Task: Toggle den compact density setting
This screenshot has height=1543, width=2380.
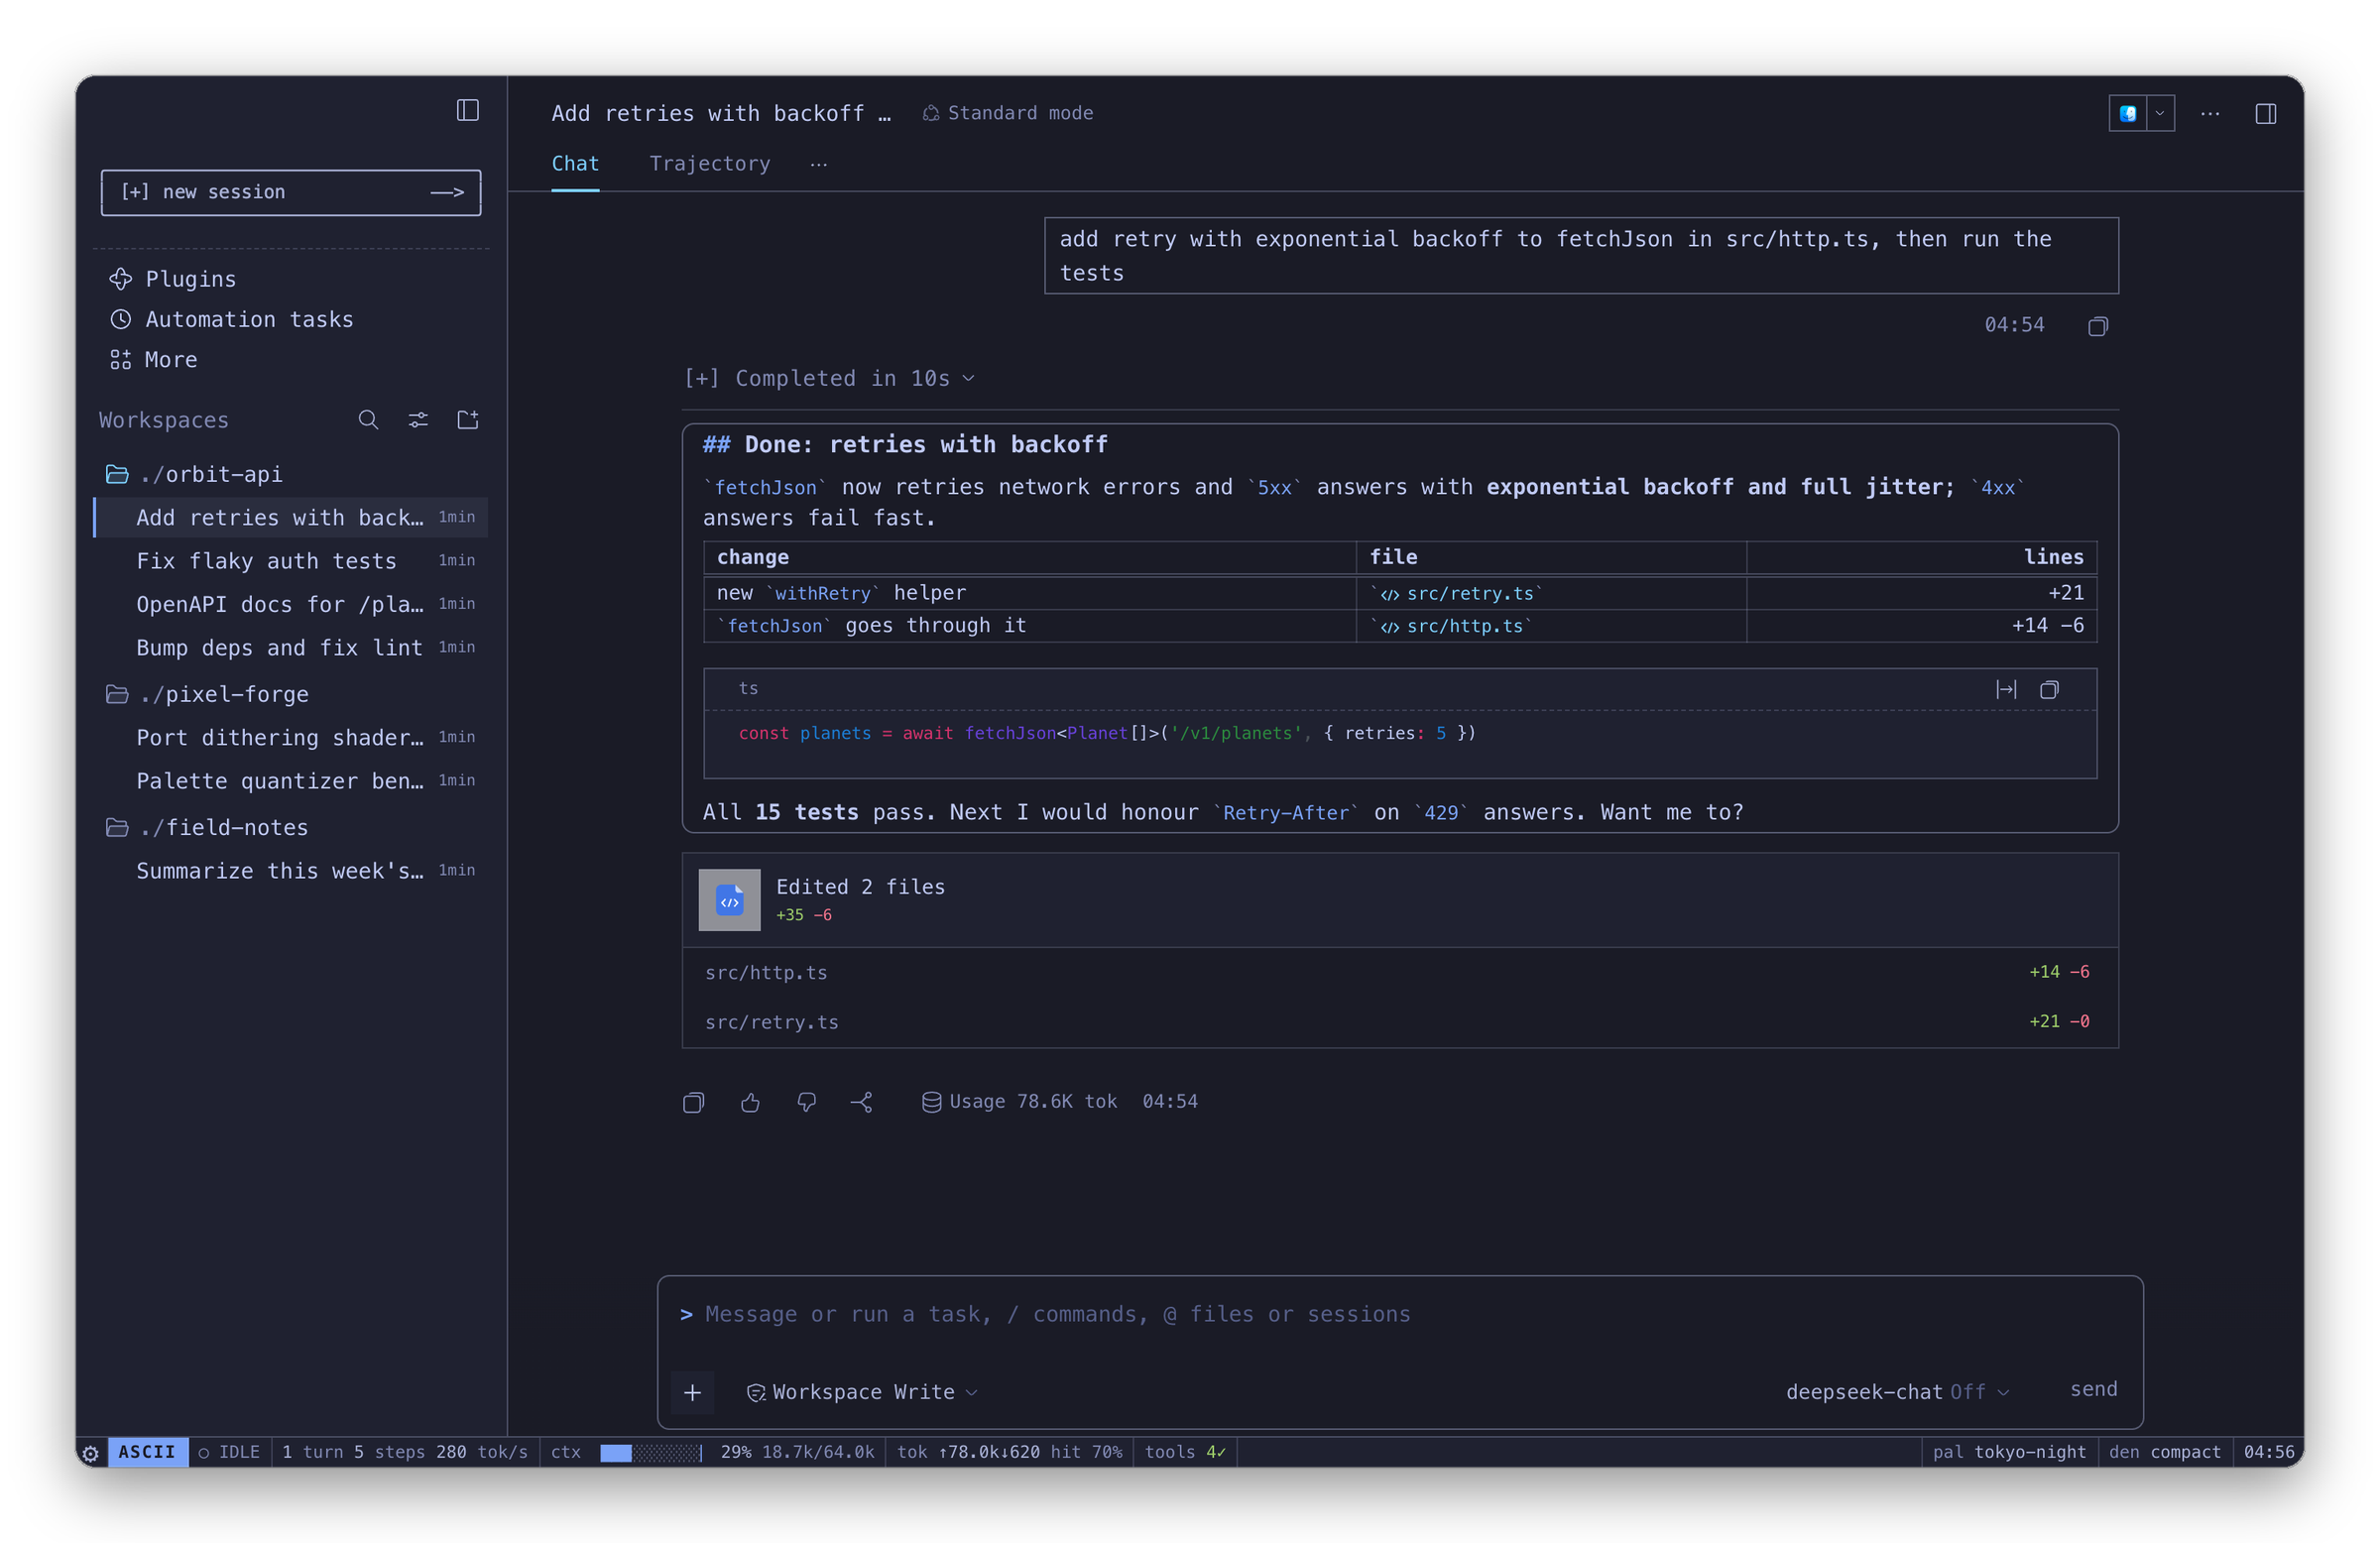Action: pyautogui.click(x=2164, y=1452)
